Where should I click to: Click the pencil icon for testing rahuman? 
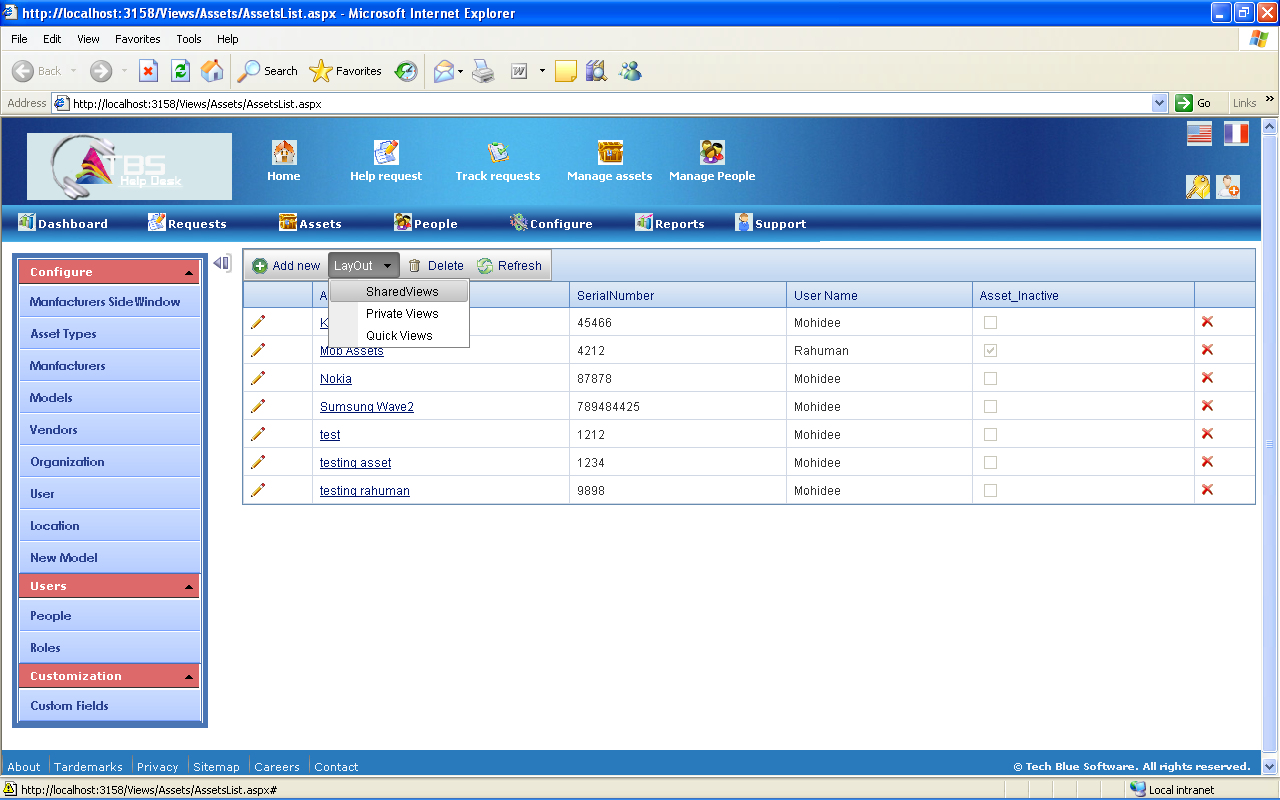click(x=258, y=490)
